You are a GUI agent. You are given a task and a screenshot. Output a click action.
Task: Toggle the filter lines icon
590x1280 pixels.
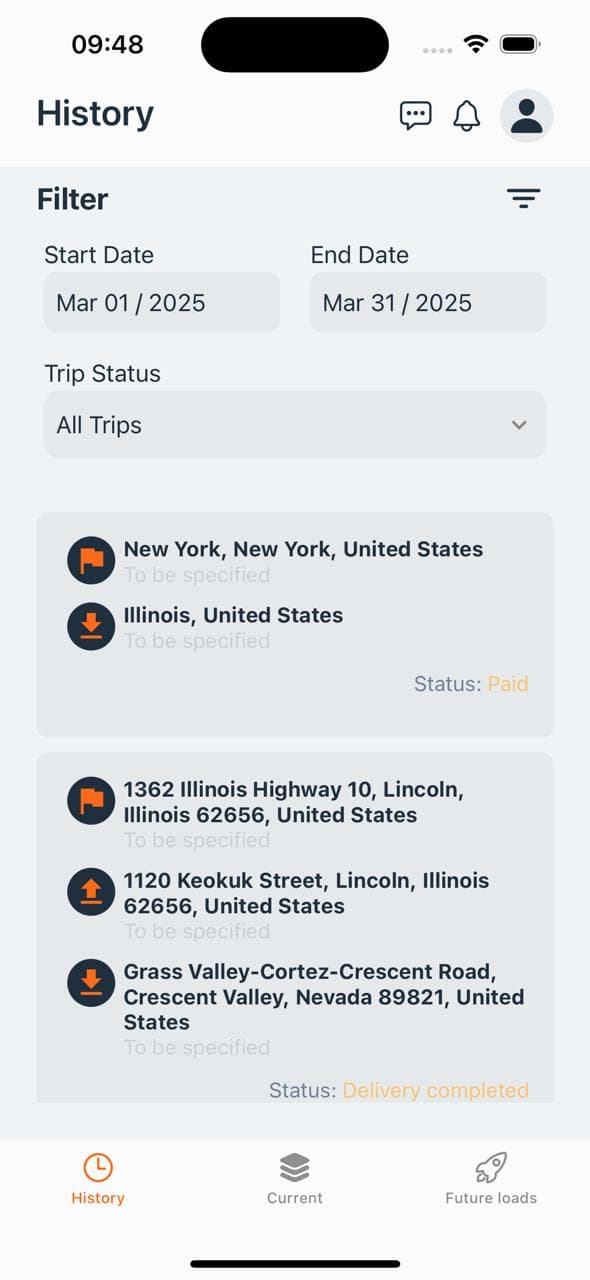(523, 198)
